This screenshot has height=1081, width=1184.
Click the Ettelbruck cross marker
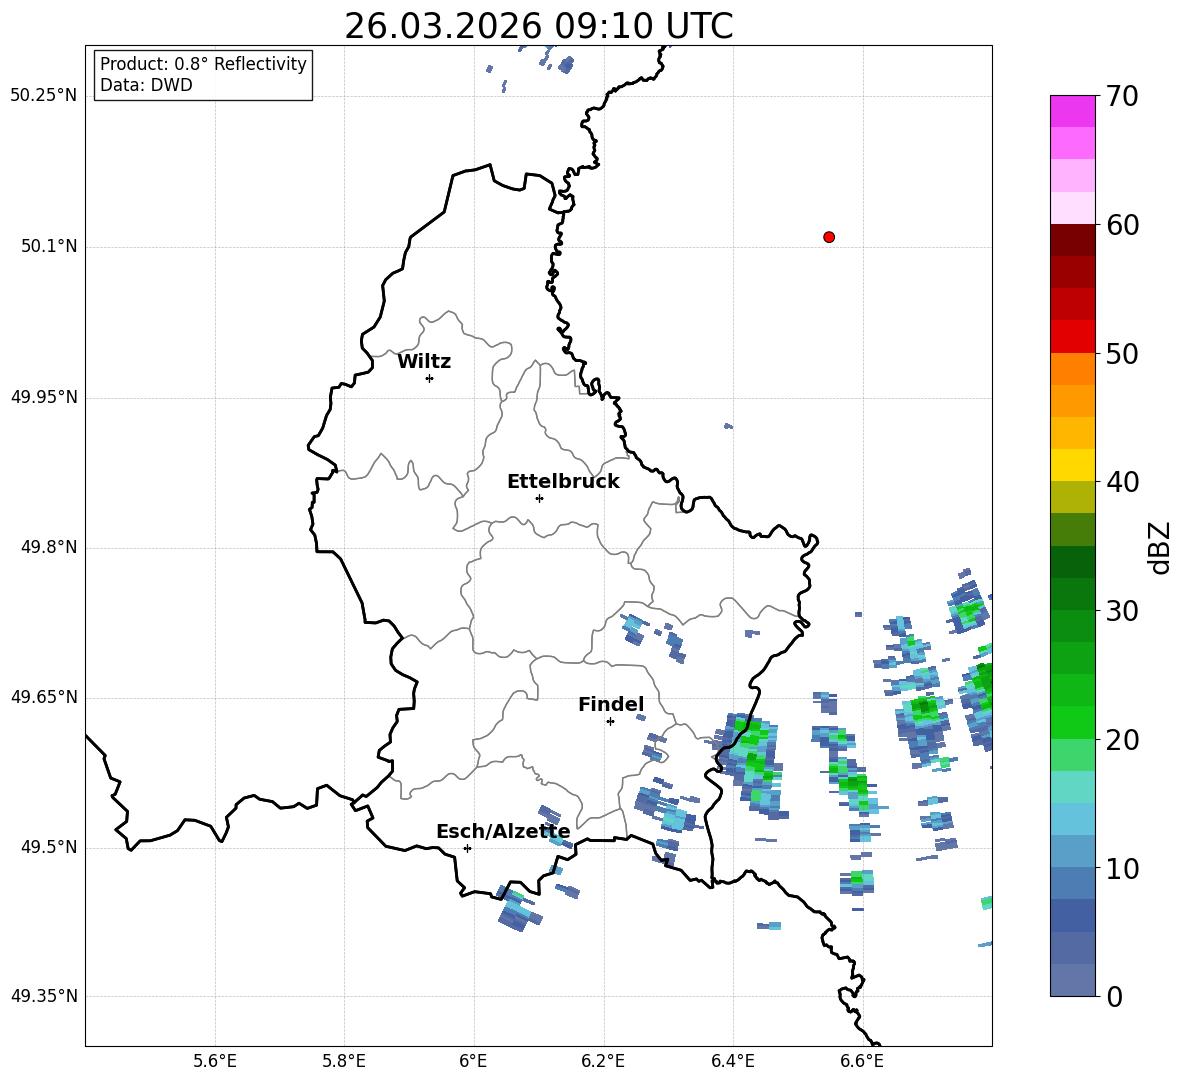539,498
